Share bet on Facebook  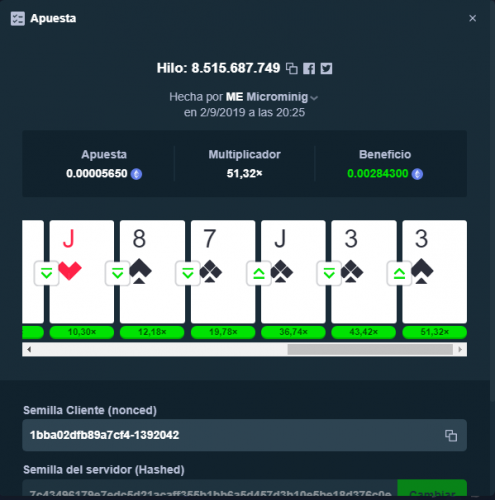tap(309, 69)
